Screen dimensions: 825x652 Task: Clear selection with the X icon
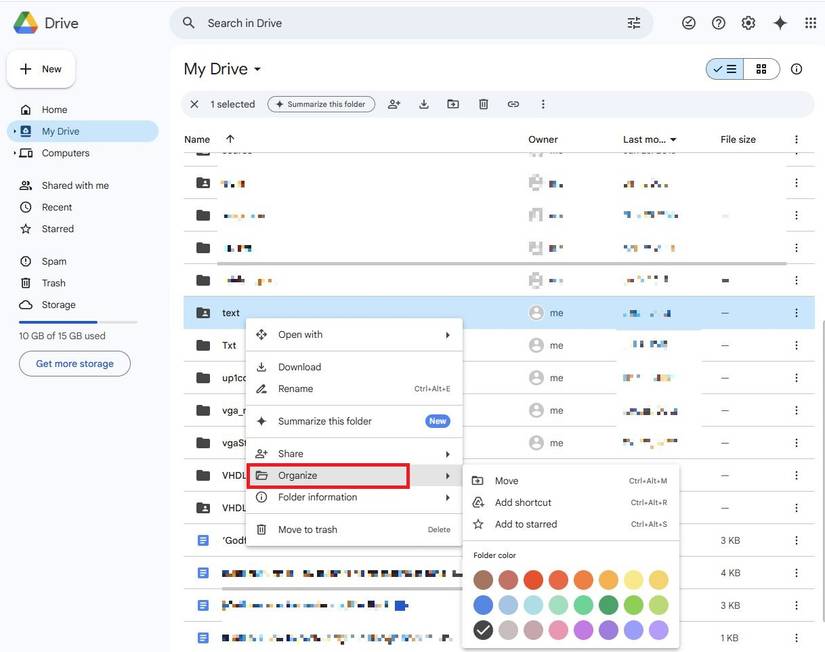click(x=194, y=104)
